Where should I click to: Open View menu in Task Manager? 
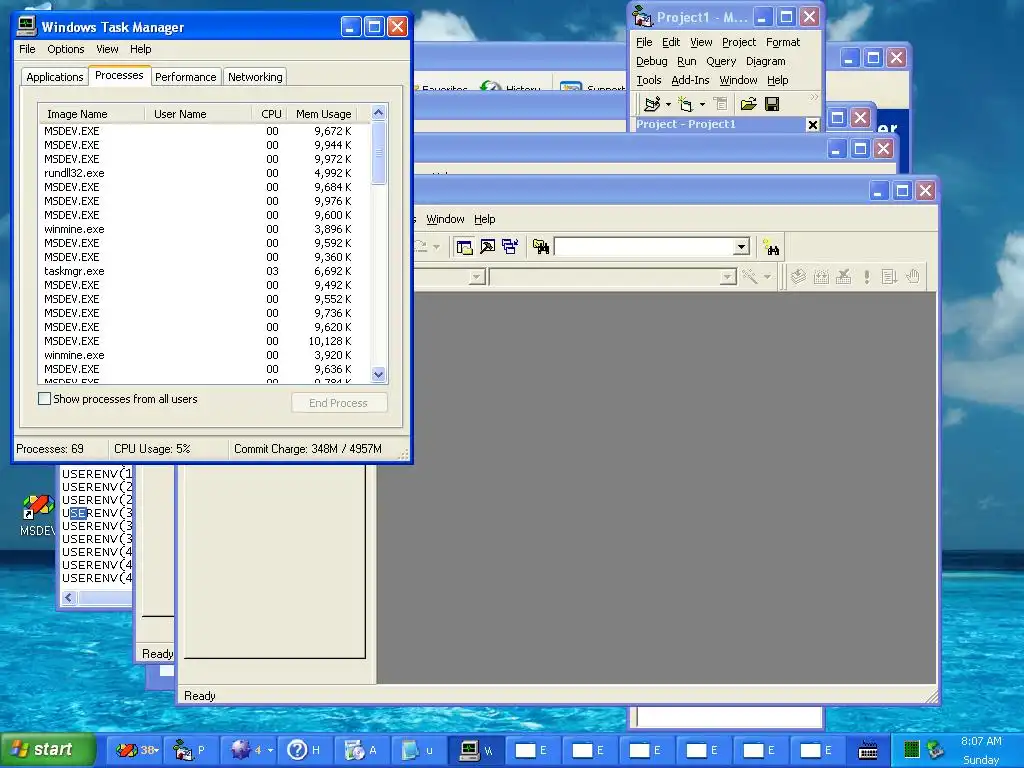point(107,49)
